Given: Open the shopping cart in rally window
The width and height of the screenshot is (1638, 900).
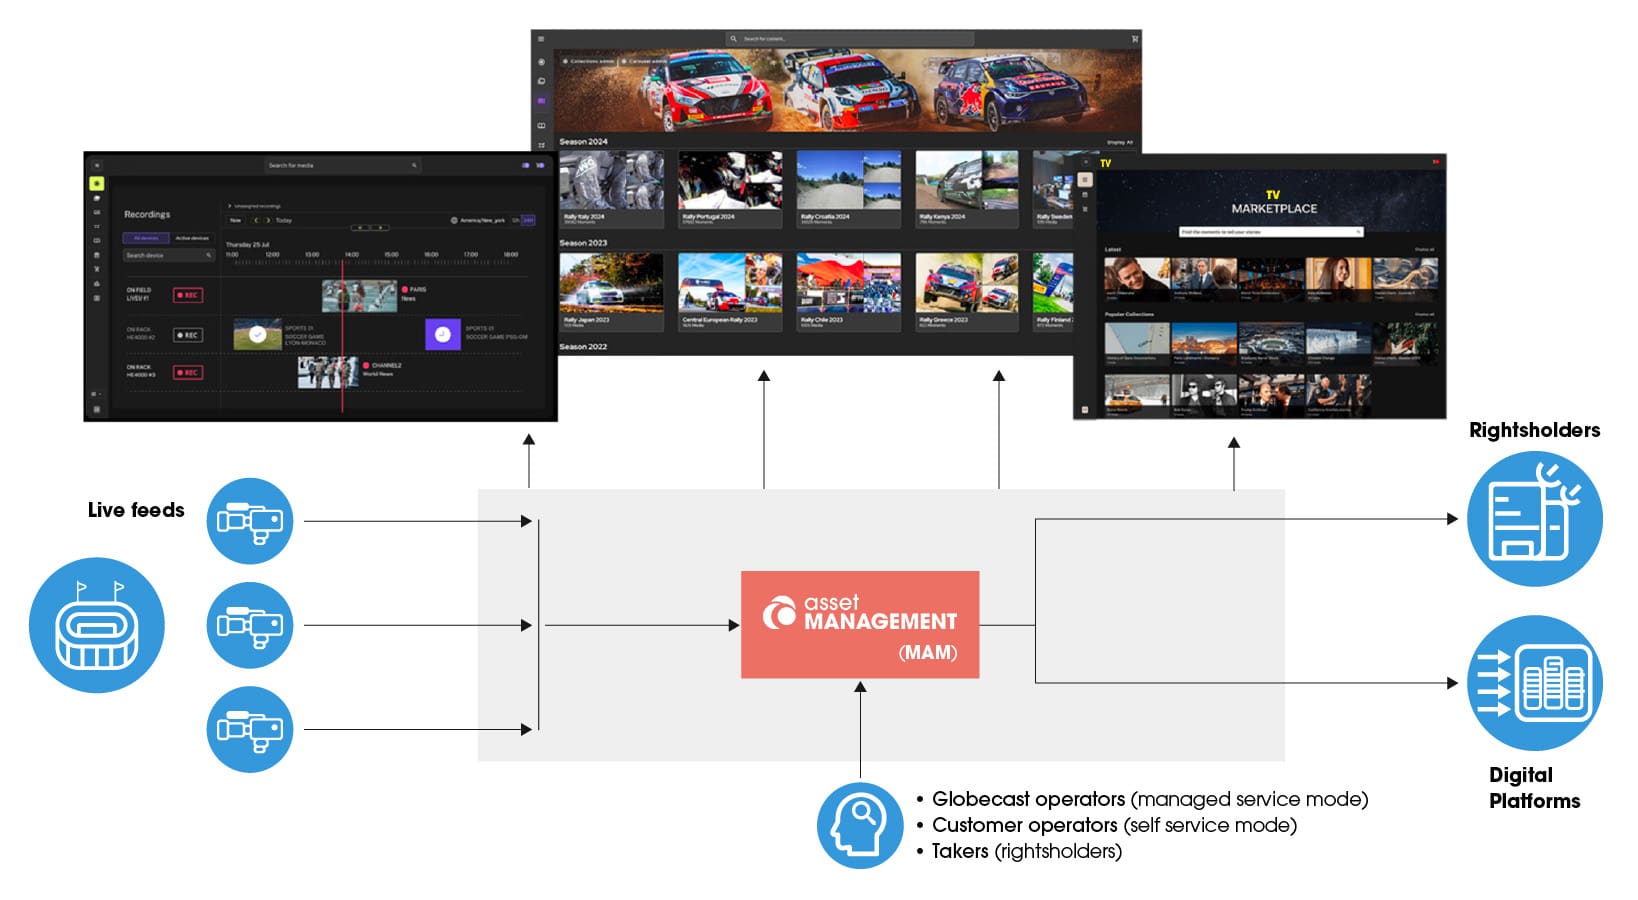Looking at the screenshot, I should coord(1135,39).
